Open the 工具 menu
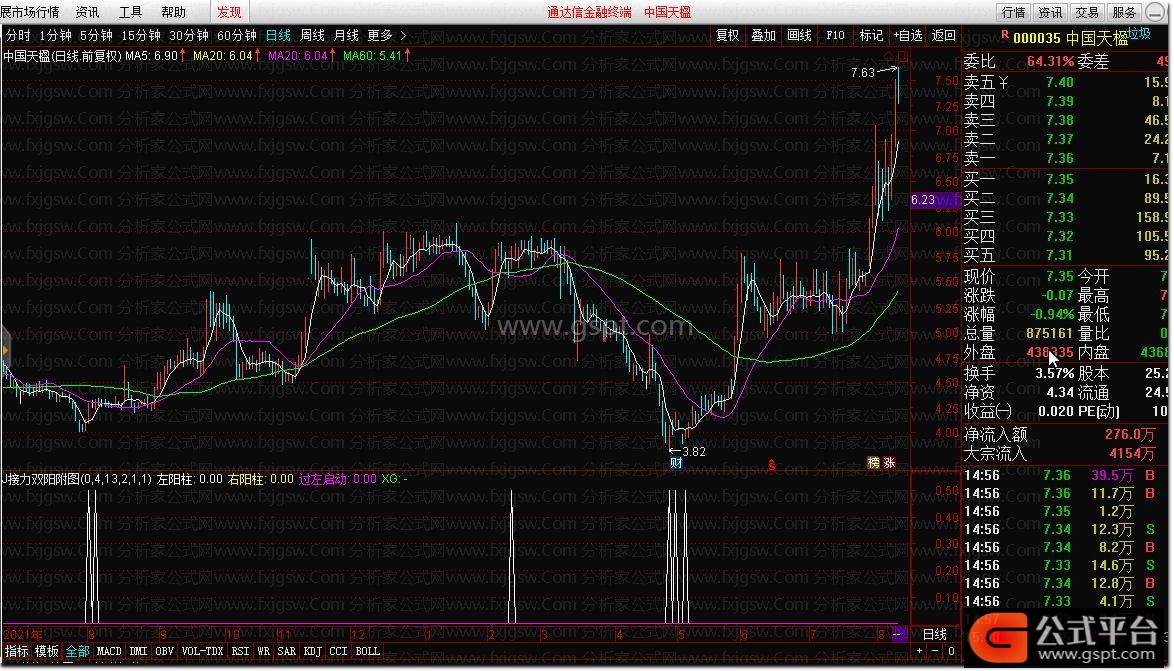Image resolution: width=1174 pixels, height=671 pixels. pos(130,12)
